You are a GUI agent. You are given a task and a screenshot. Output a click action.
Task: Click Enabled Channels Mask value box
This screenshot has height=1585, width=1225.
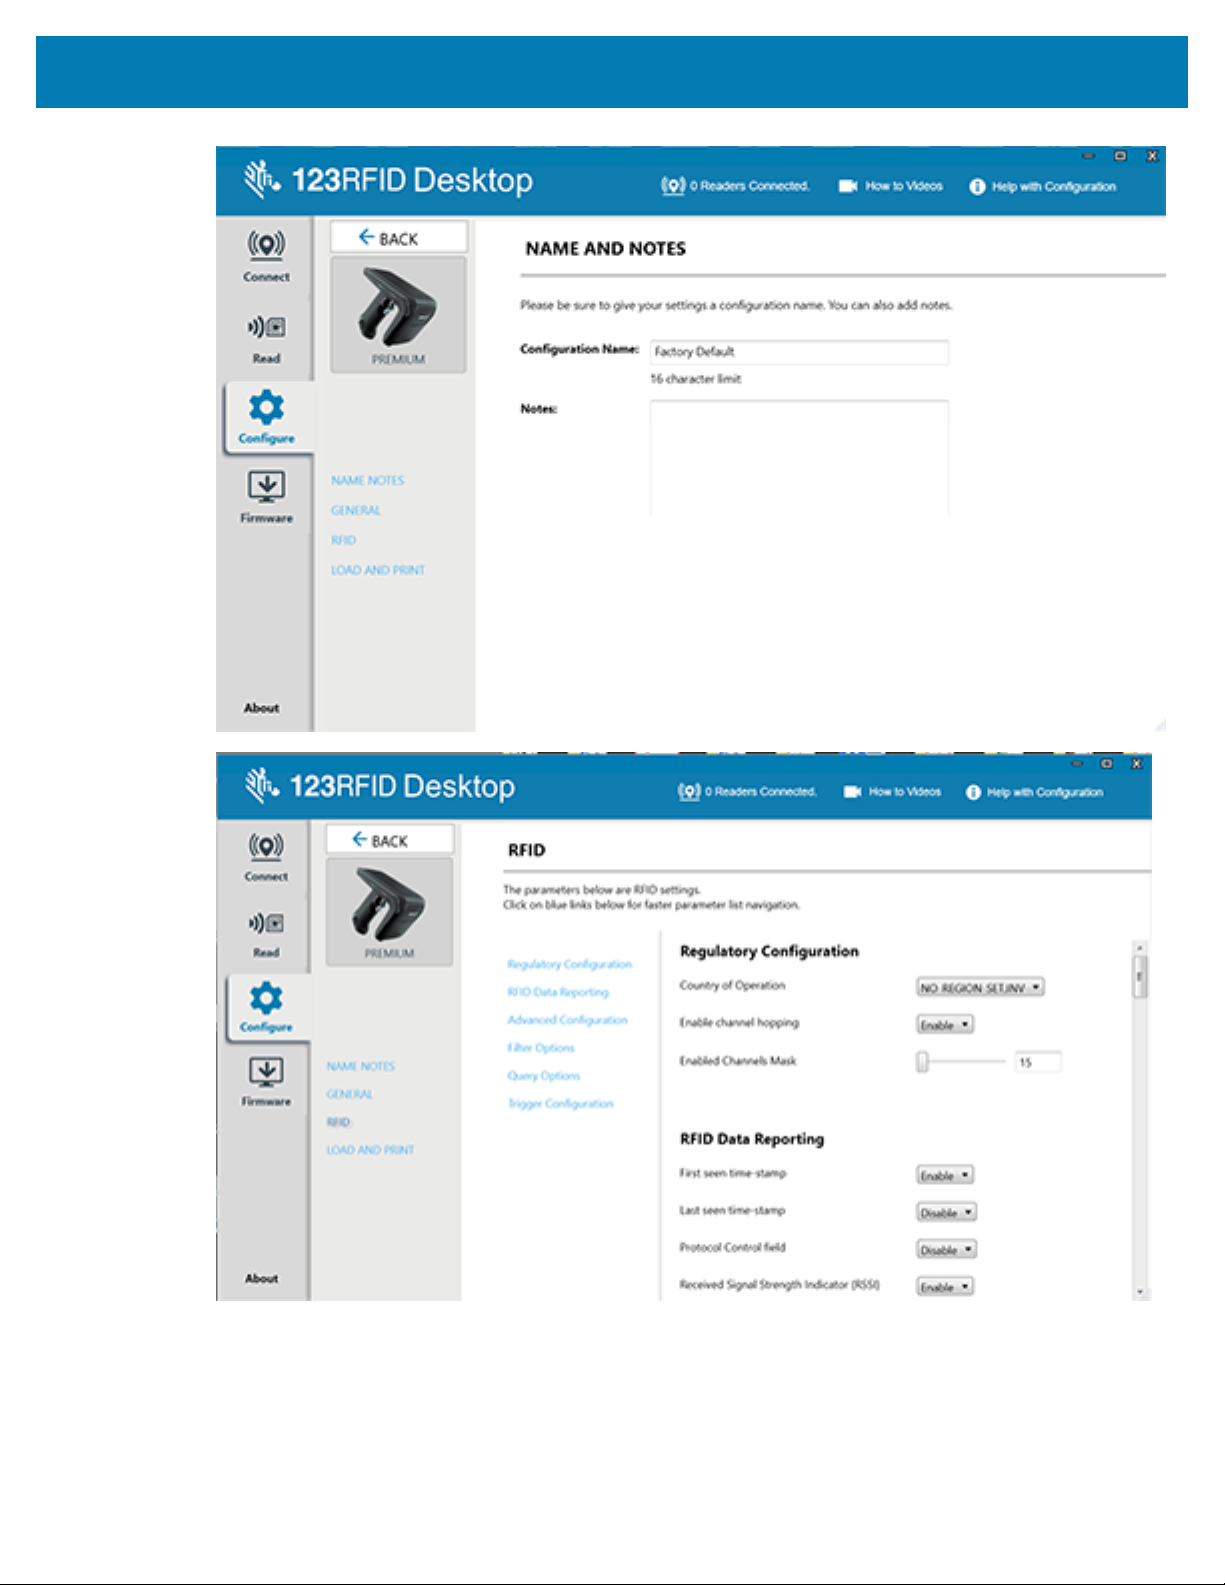pyautogui.click(x=1038, y=1063)
